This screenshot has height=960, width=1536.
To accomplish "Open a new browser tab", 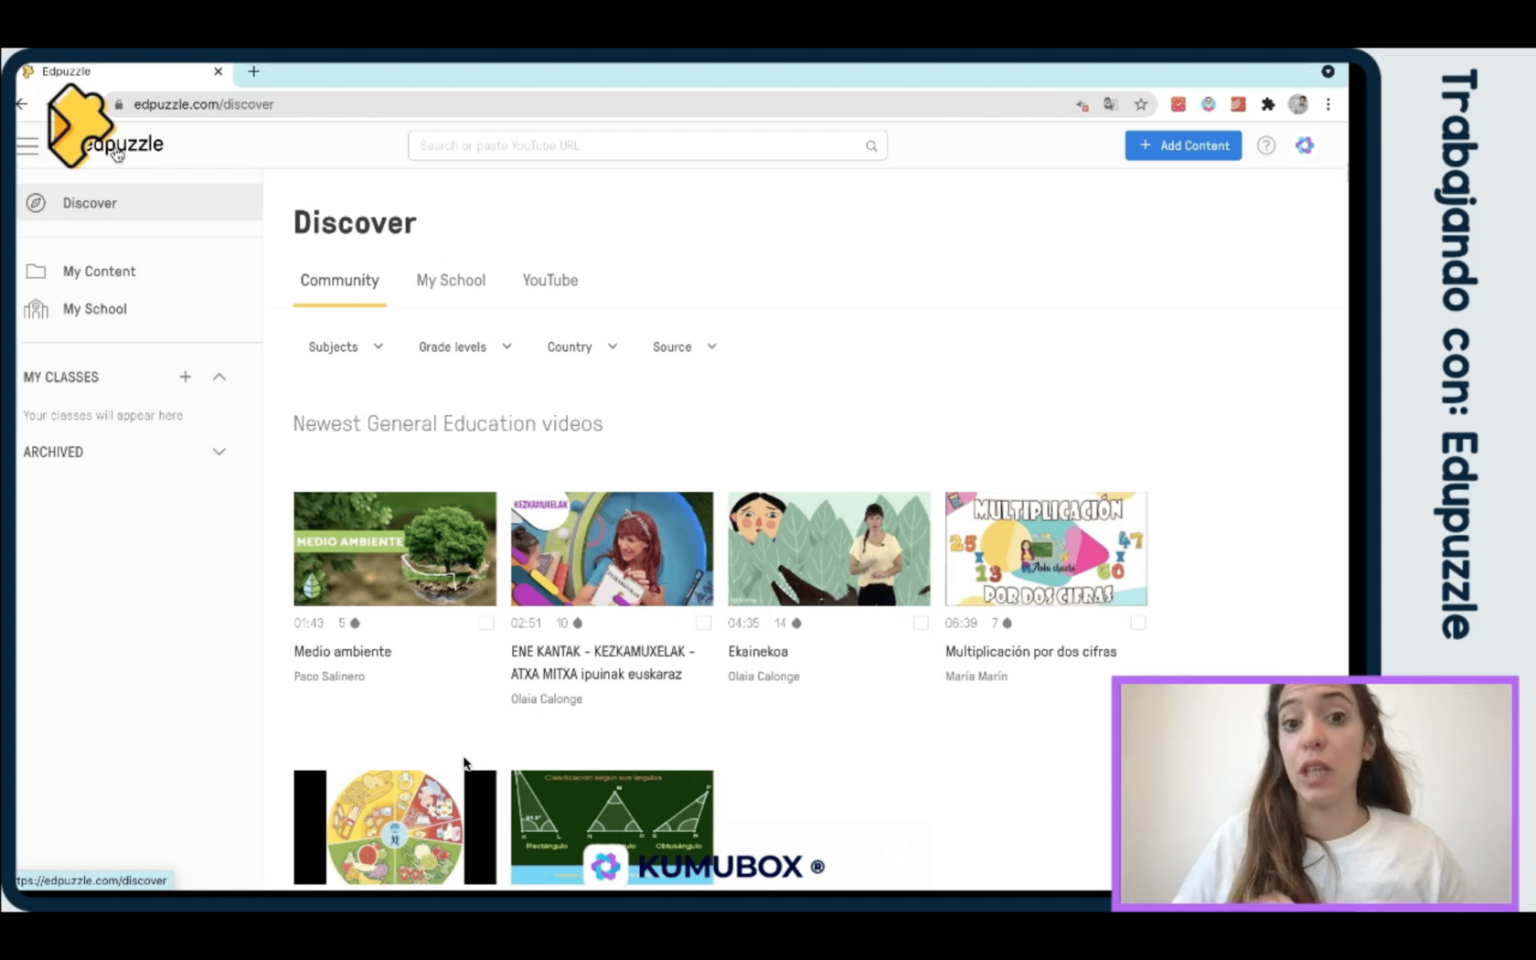I will tap(253, 72).
